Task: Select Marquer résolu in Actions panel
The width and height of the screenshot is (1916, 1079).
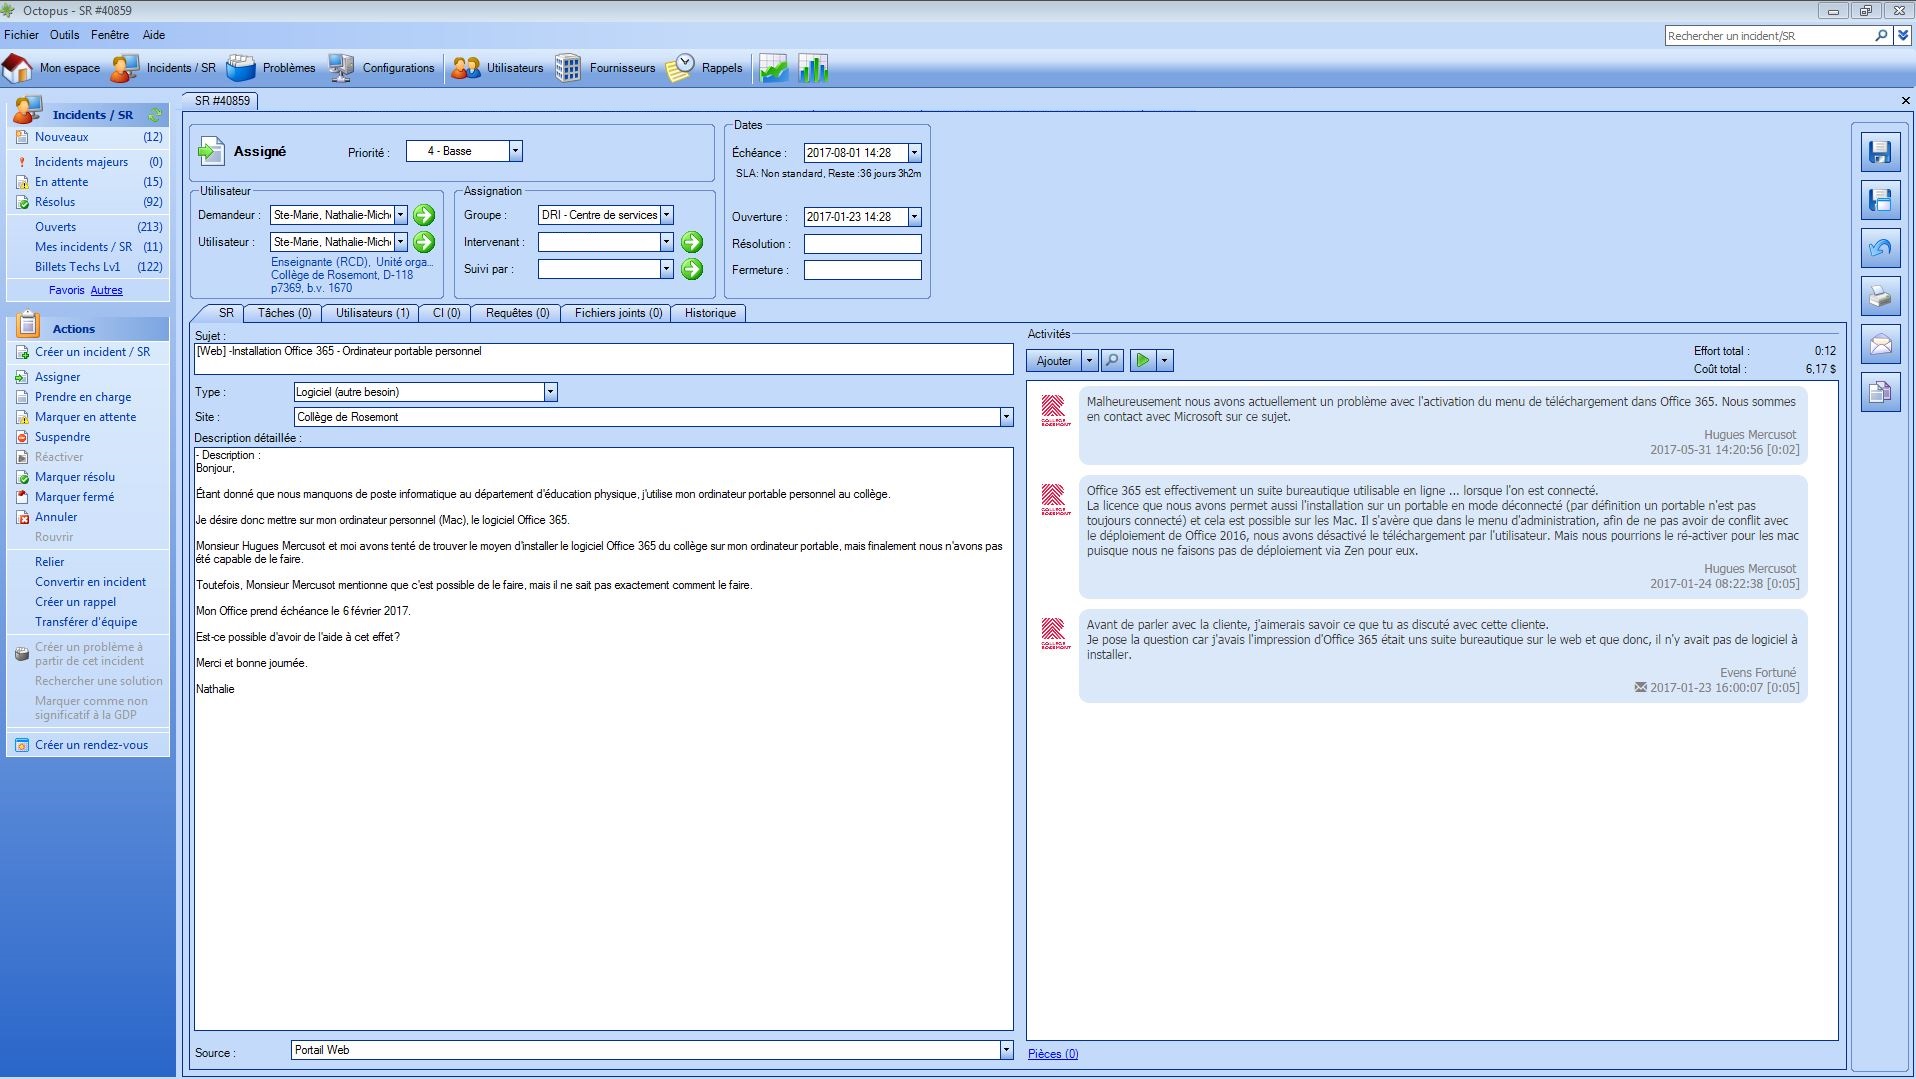Action: pos(75,477)
